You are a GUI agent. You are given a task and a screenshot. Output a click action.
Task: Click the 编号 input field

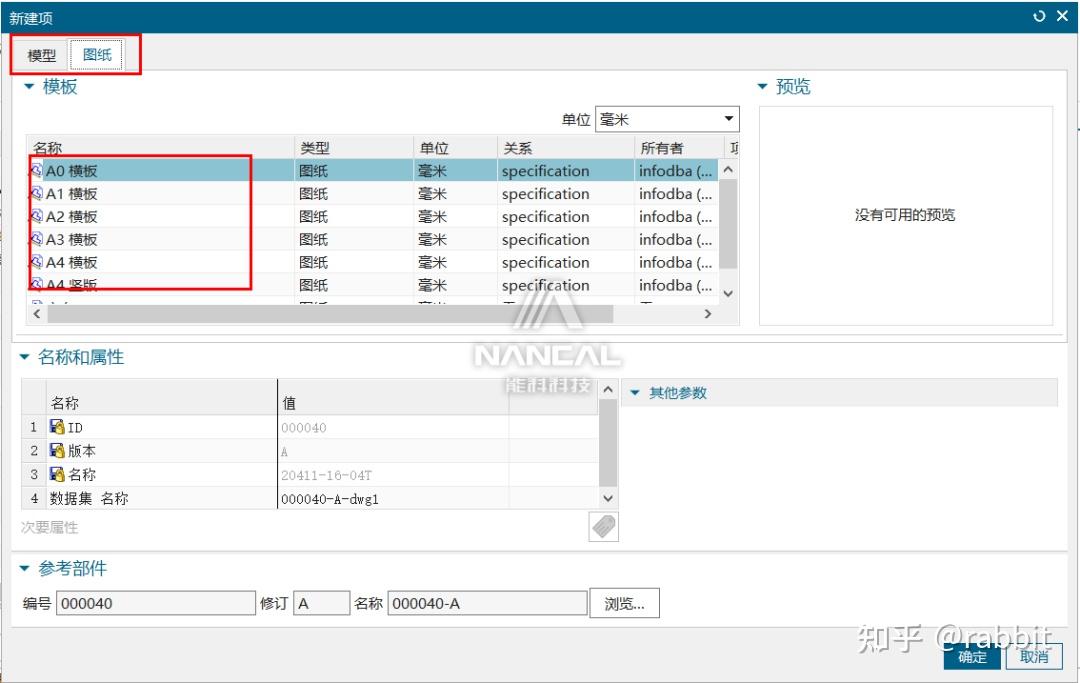[155, 602]
